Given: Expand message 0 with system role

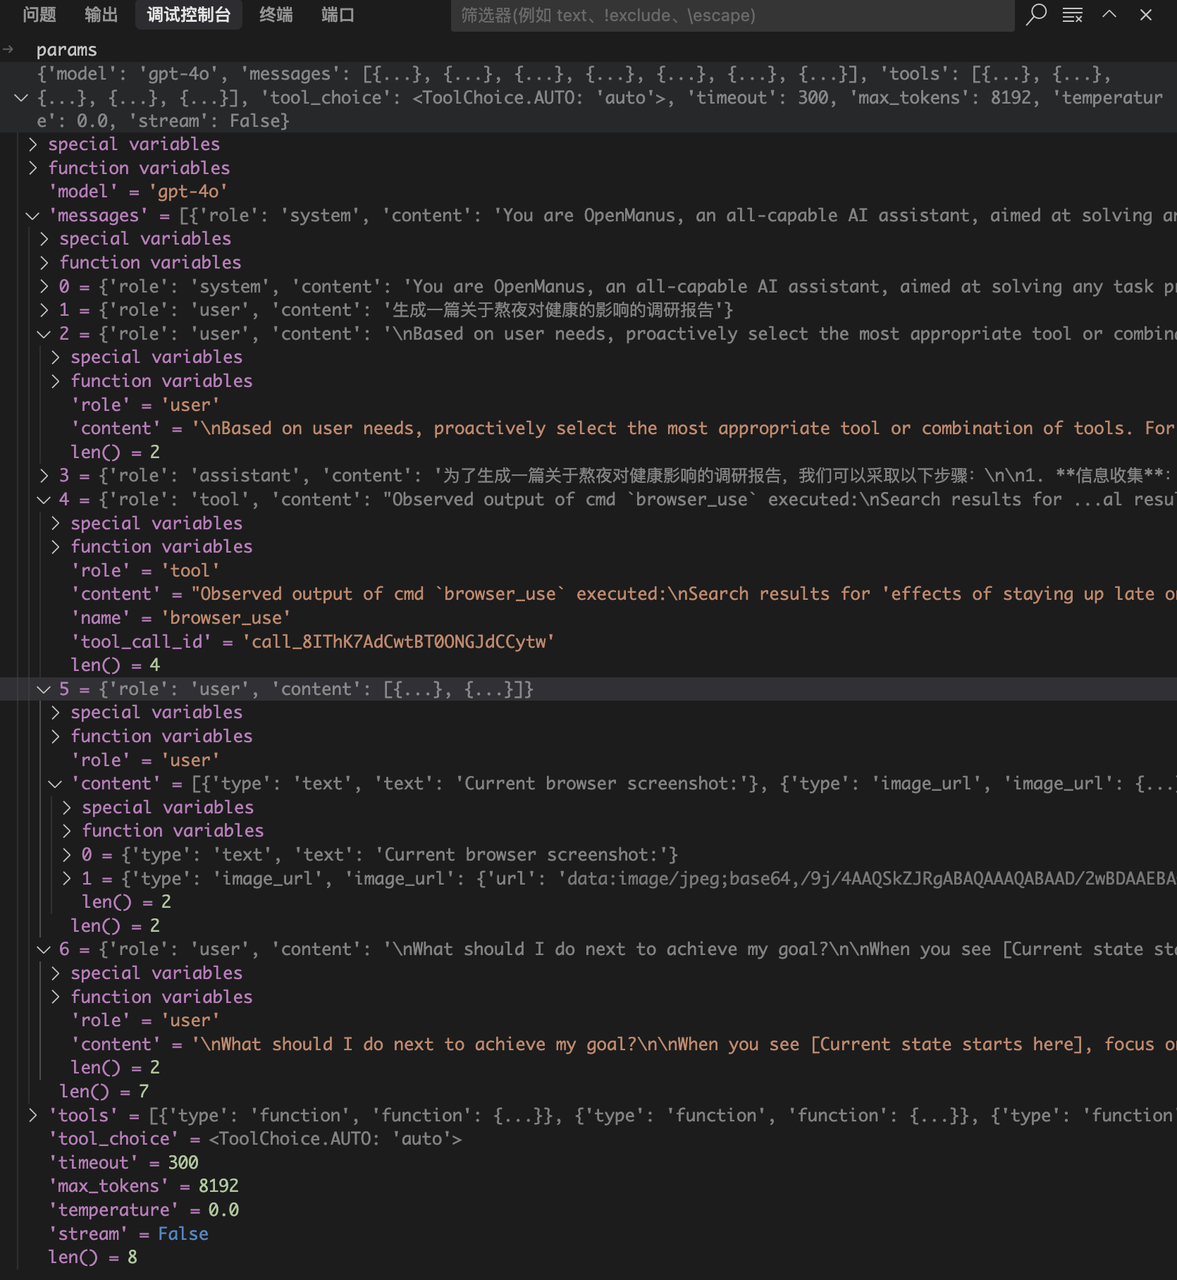Looking at the screenshot, I should (44, 287).
